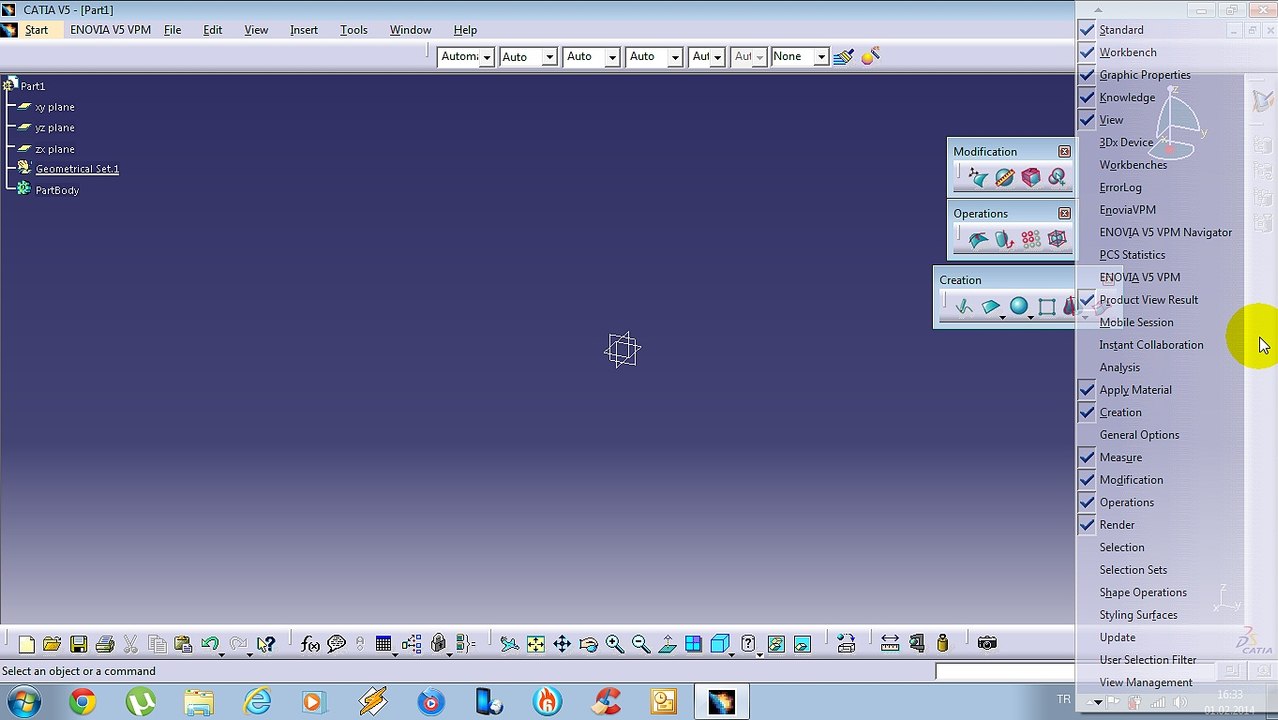Click the Undo arrow icon
Screen dimensions: 1278x720
[x=209, y=644]
